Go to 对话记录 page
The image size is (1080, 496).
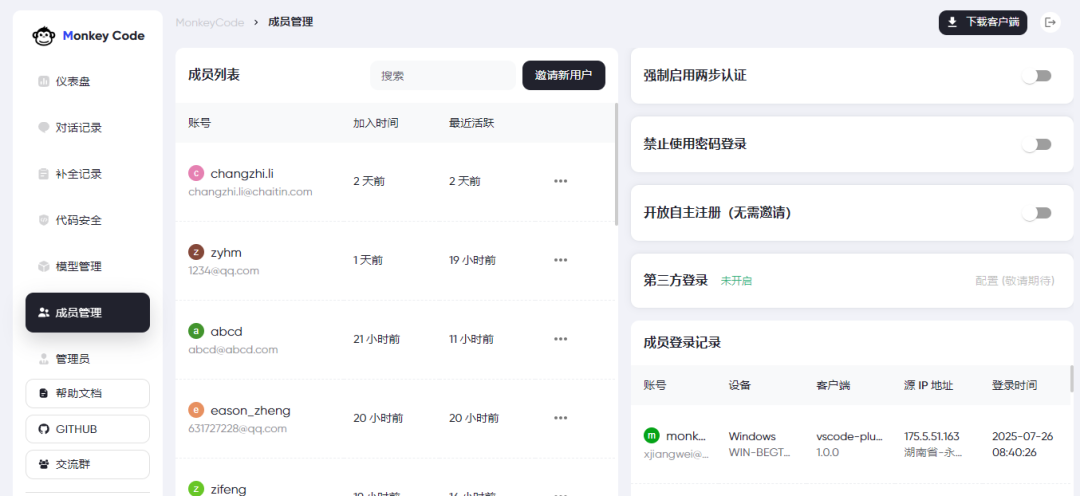(x=87, y=127)
